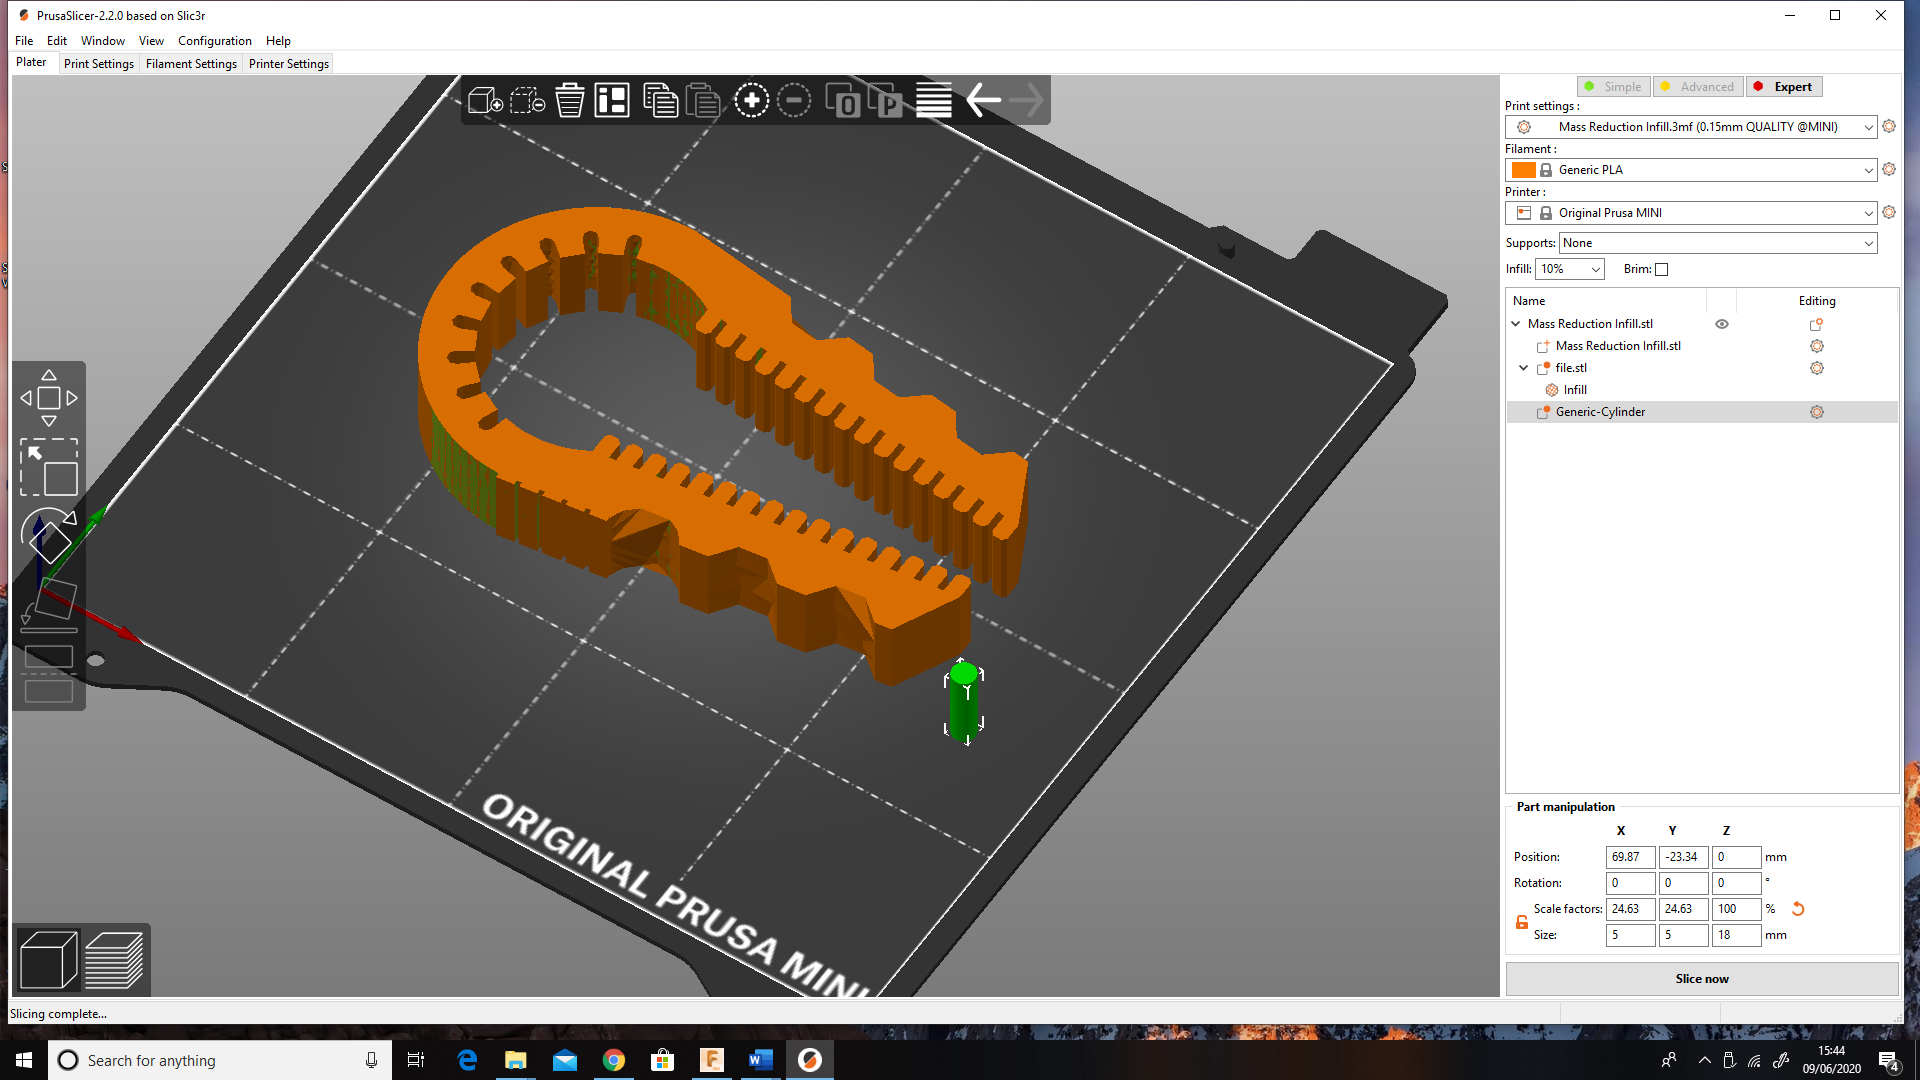Select Expert mode

click(1785, 87)
